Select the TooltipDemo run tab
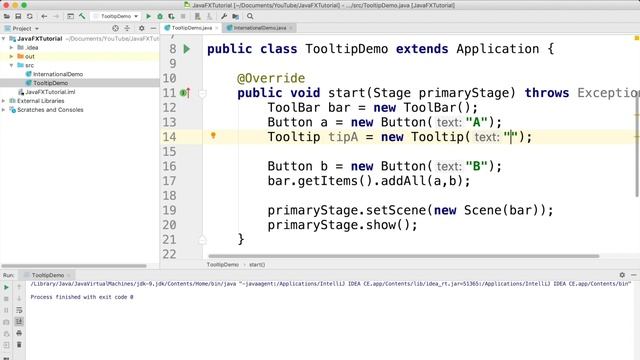The width and height of the screenshot is (640, 360). (48, 275)
